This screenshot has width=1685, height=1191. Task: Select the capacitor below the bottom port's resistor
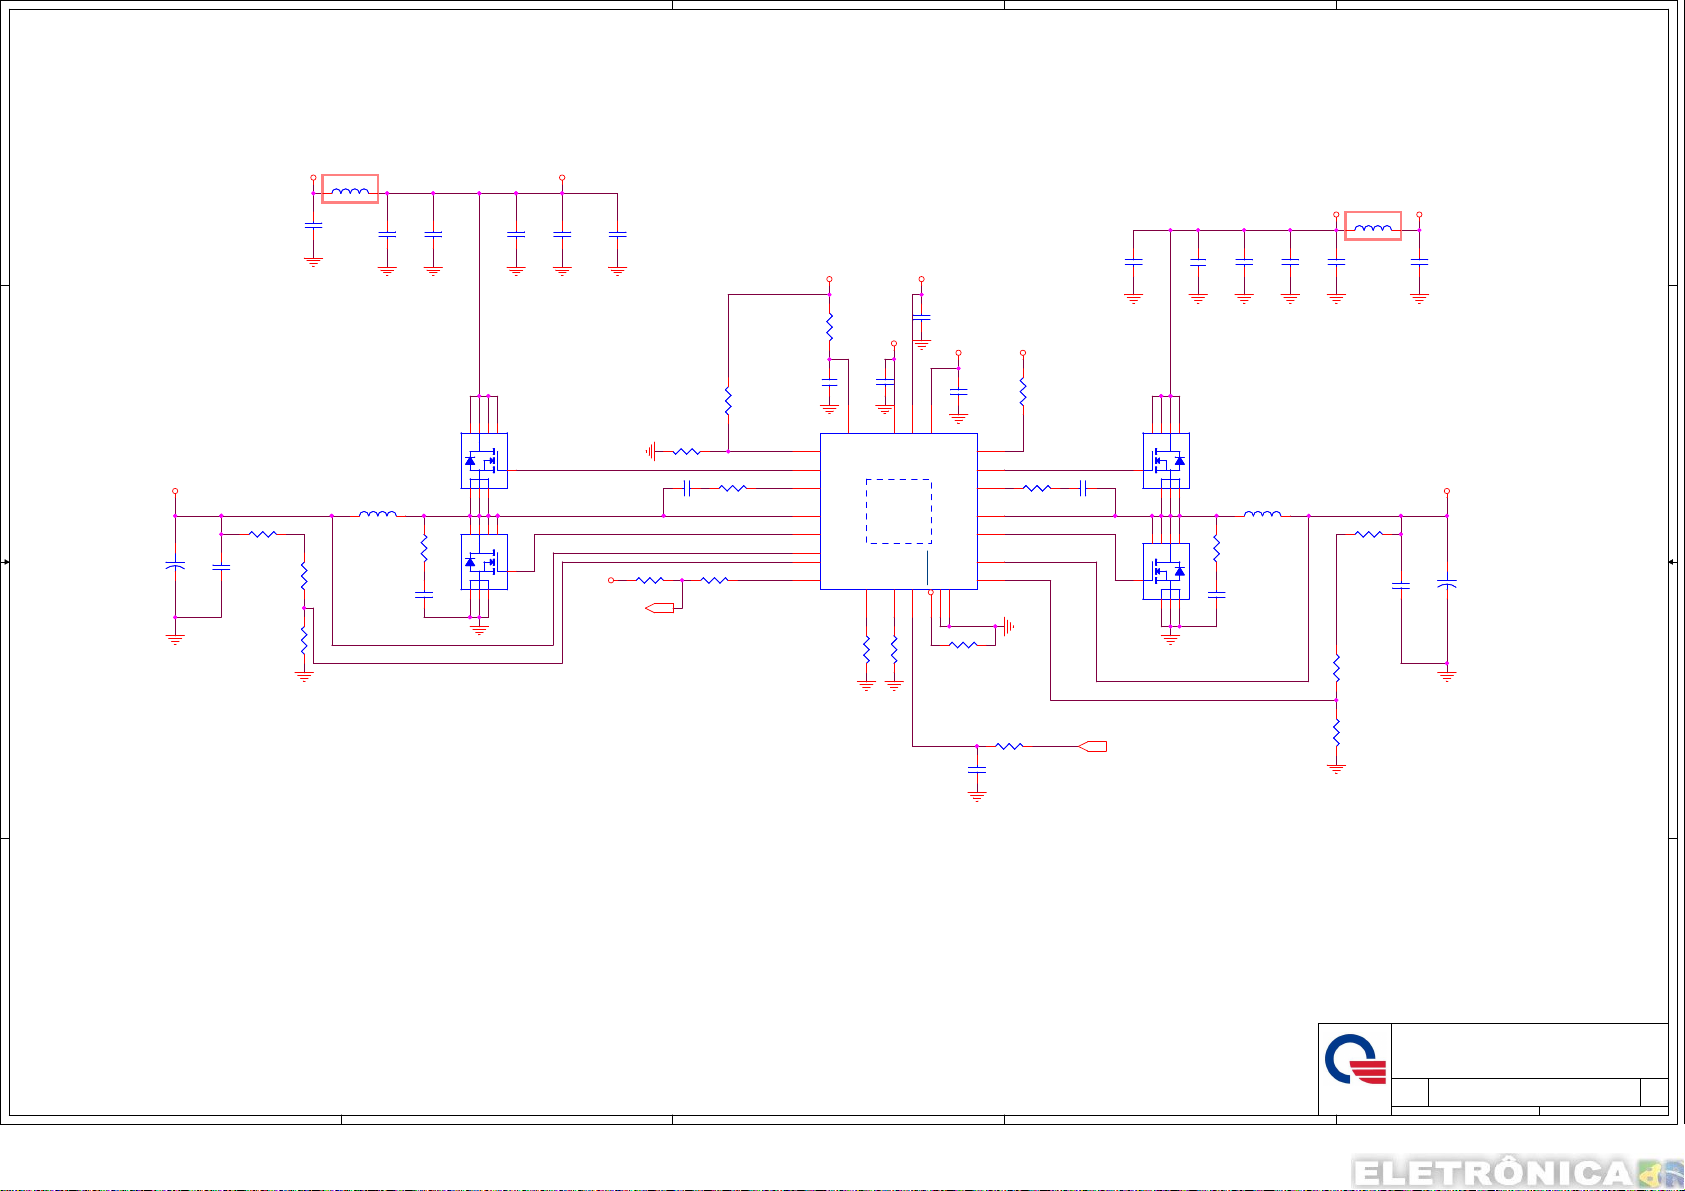977,770
